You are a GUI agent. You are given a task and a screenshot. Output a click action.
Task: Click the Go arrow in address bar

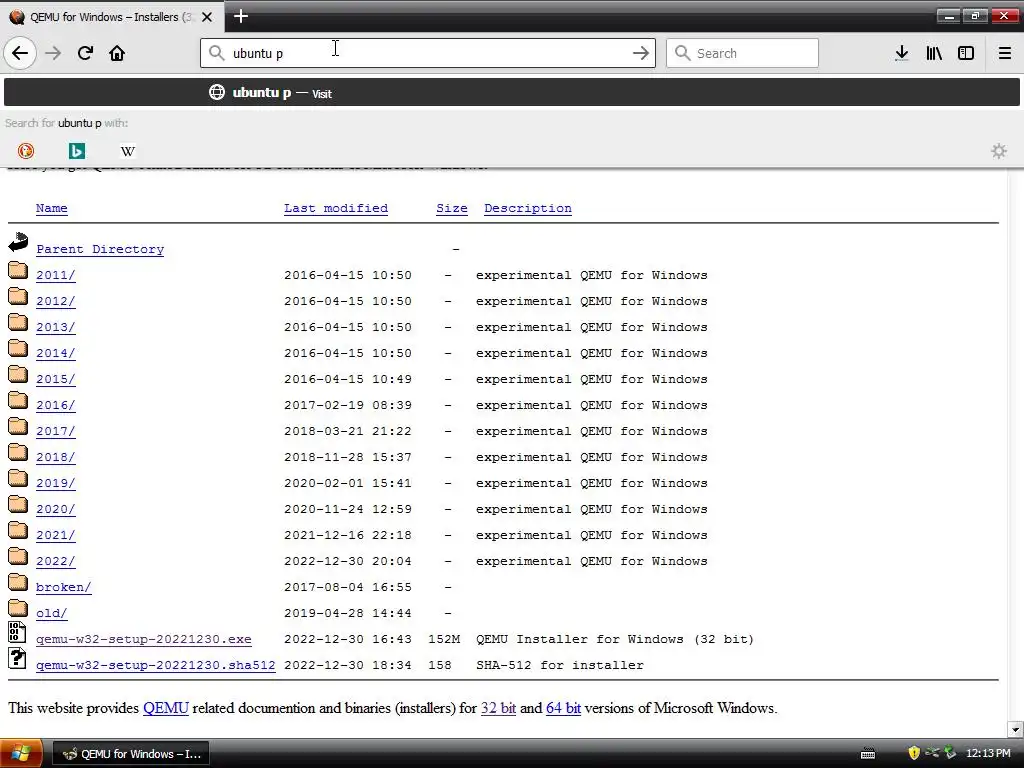tap(641, 53)
